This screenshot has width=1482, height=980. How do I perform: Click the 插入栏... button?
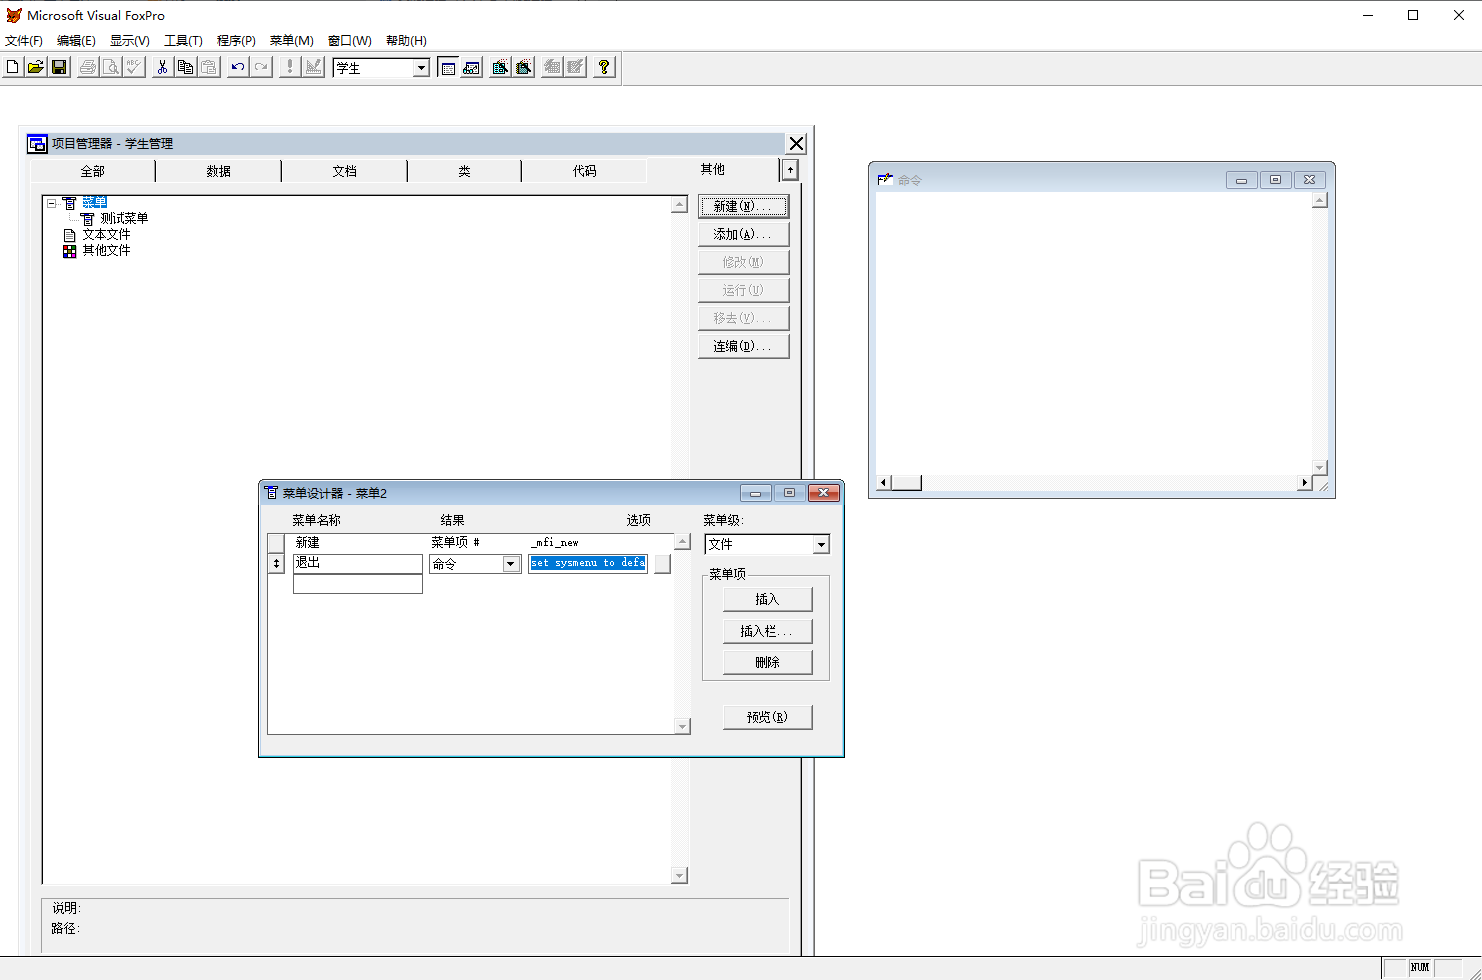[767, 631]
